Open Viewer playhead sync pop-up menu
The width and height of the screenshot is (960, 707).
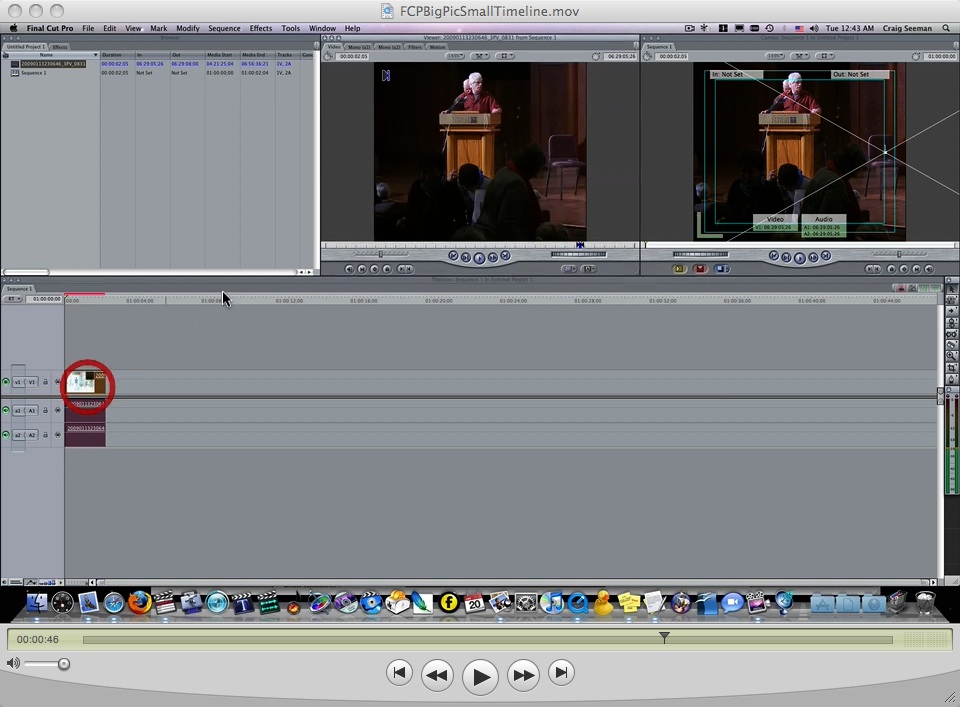tap(479, 56)
